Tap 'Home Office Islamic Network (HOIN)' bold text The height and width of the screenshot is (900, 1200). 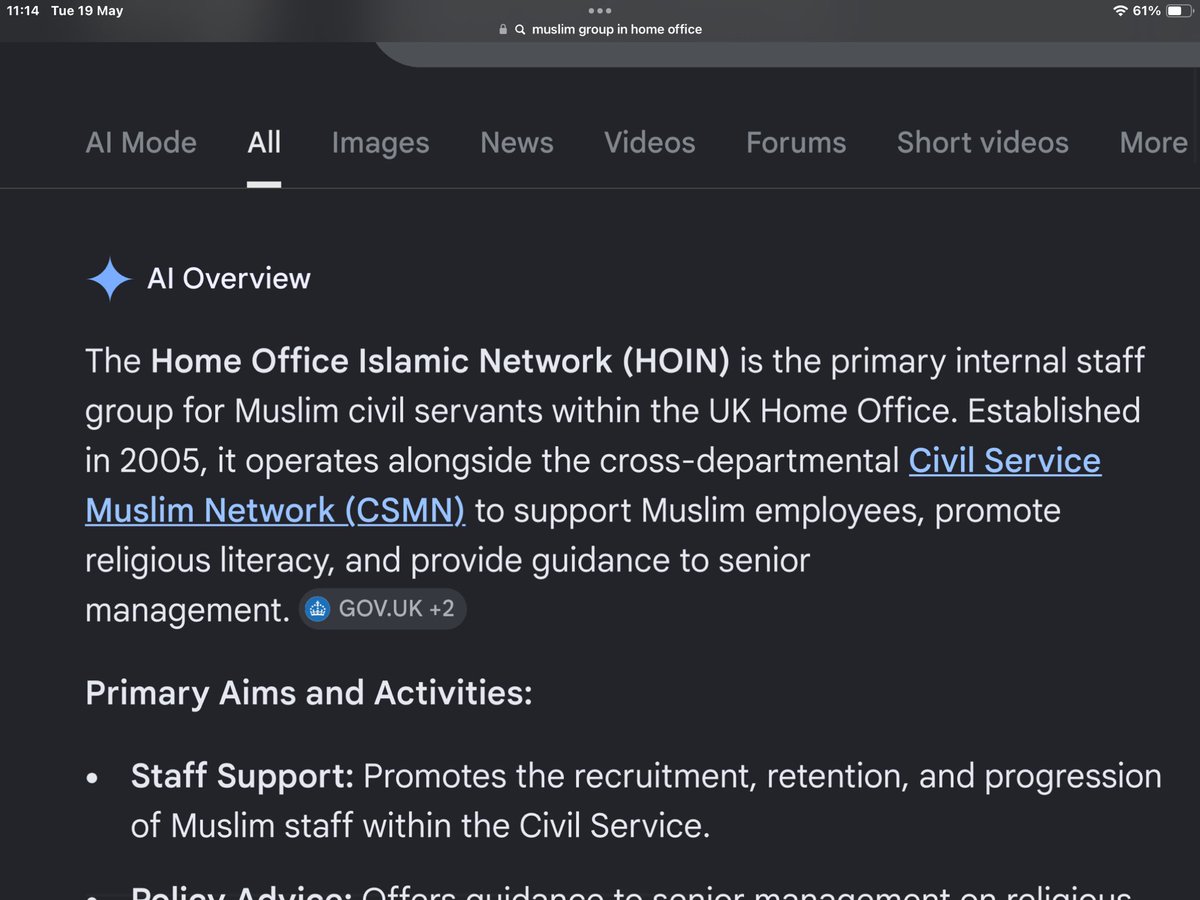coord(440,361)
